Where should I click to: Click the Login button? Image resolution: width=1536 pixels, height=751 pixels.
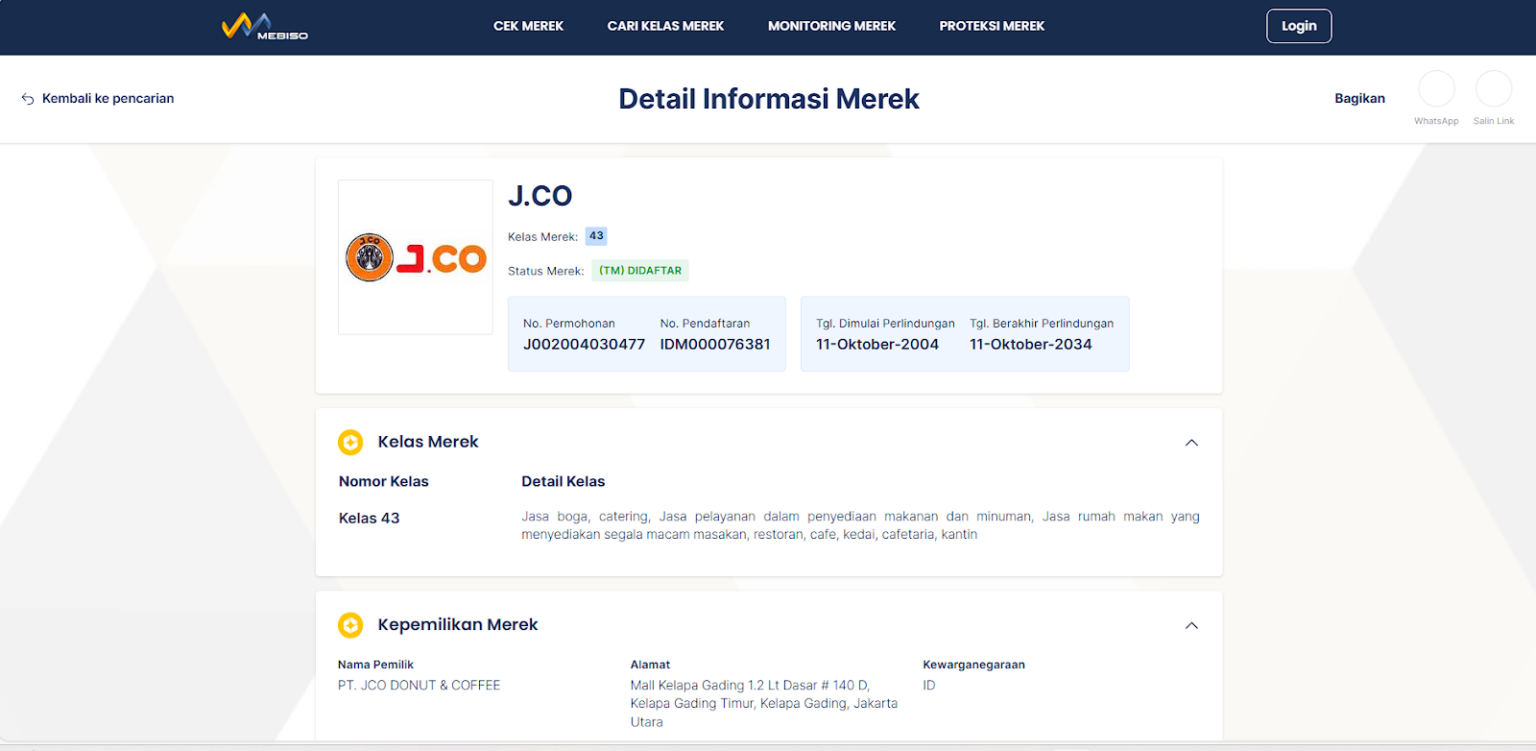pyautogui.click(x=1298, y=26)
